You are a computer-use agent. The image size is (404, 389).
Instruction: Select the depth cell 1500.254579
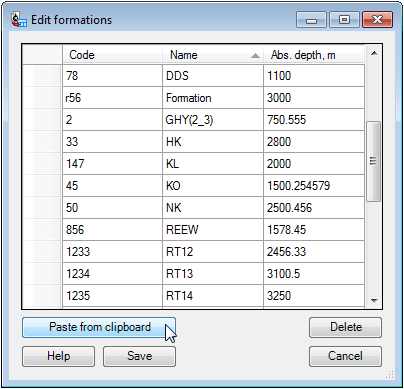pos(314,186)
